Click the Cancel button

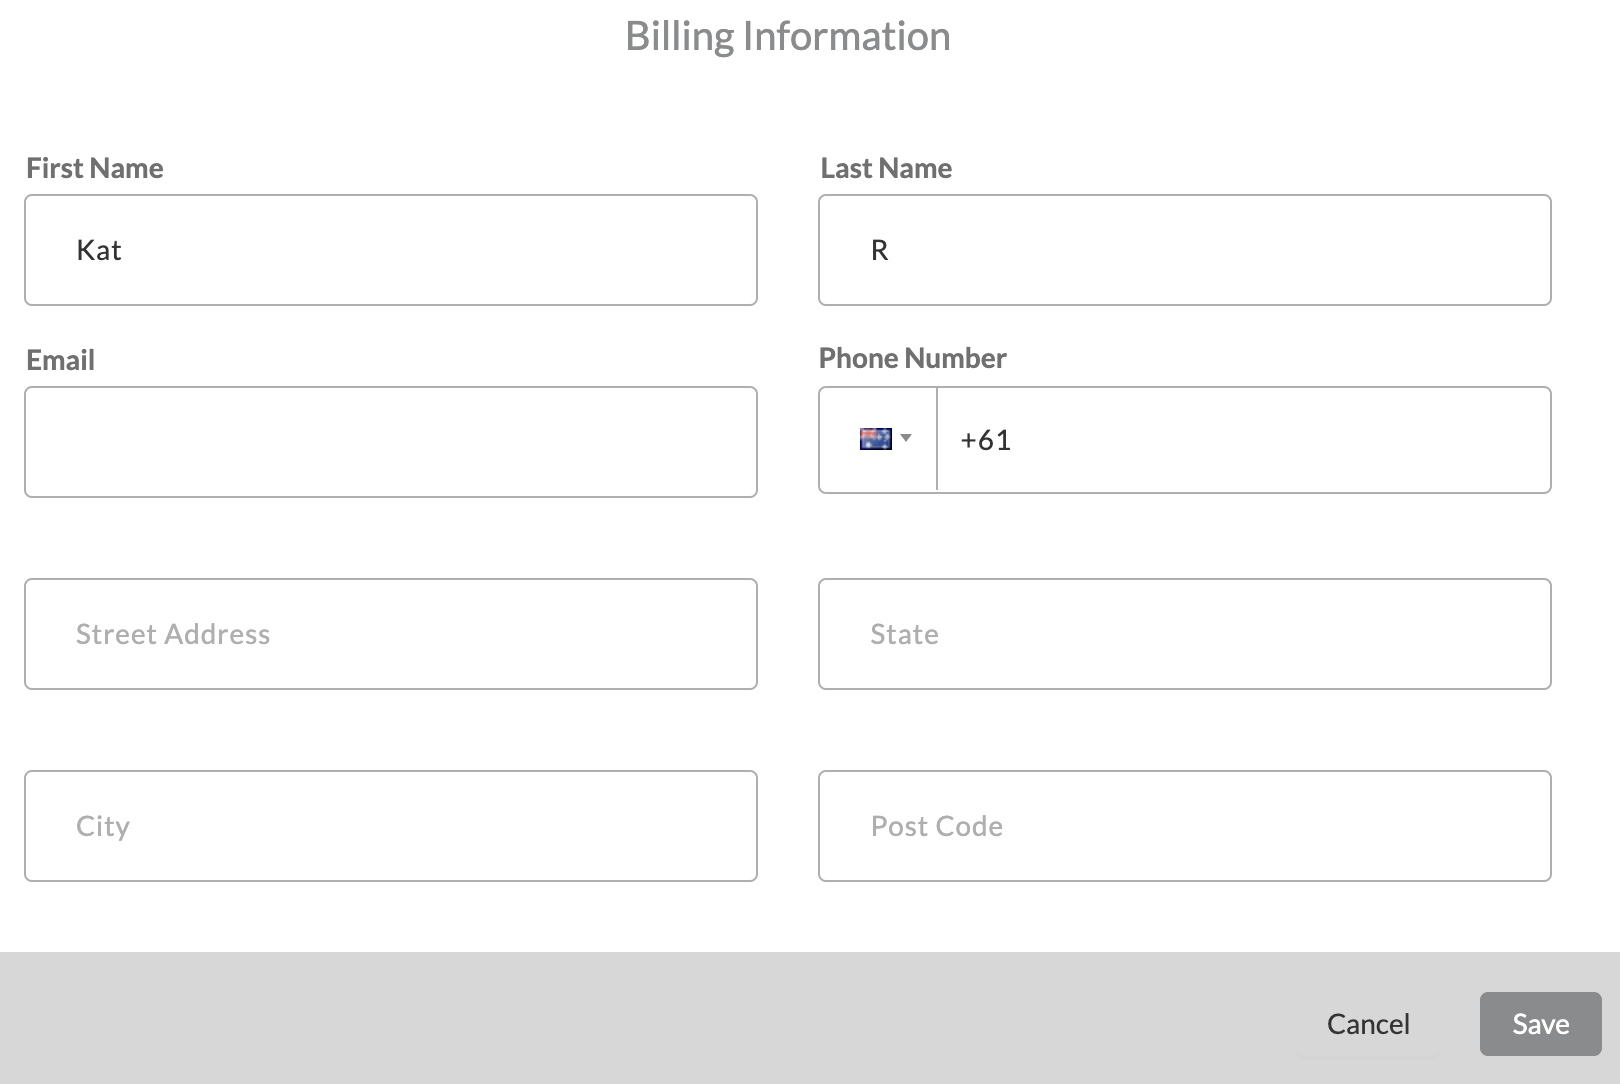(1368, 1023)
